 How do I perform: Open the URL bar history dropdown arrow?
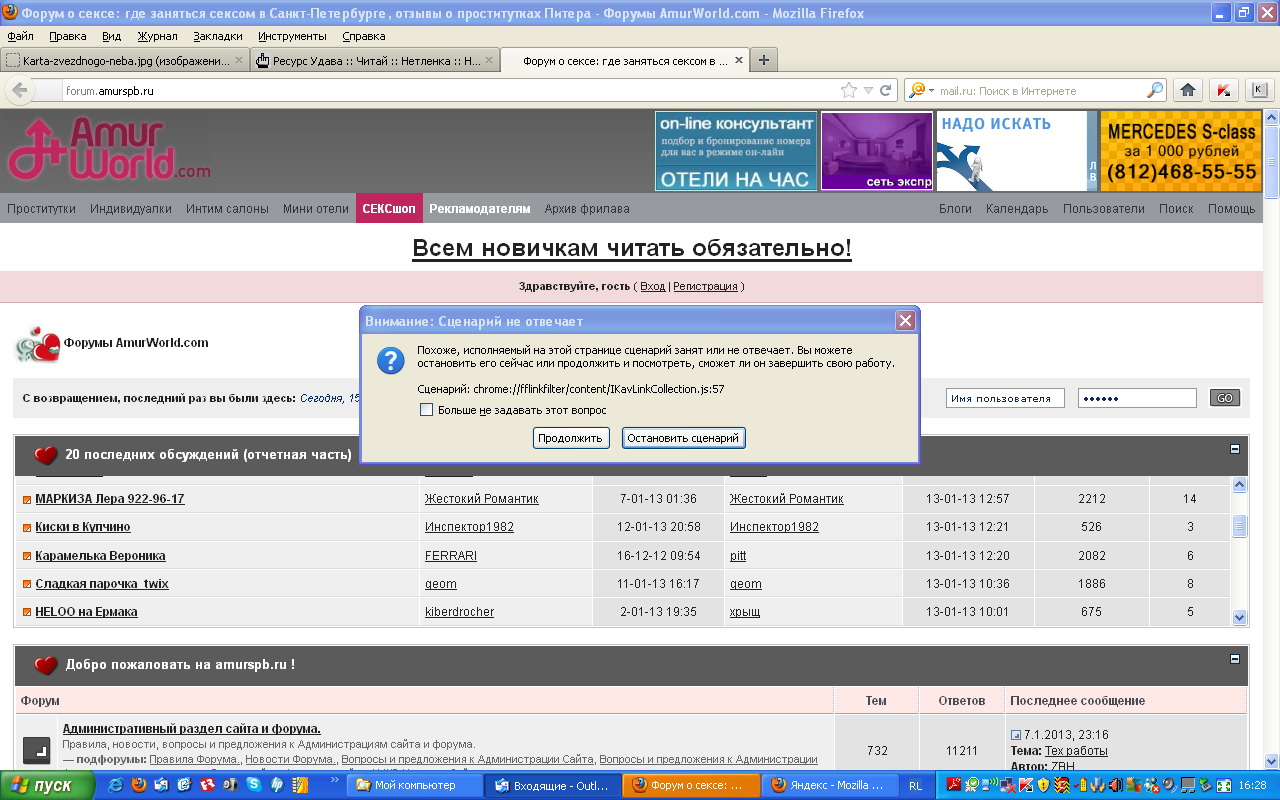click(x=868, y=90)
